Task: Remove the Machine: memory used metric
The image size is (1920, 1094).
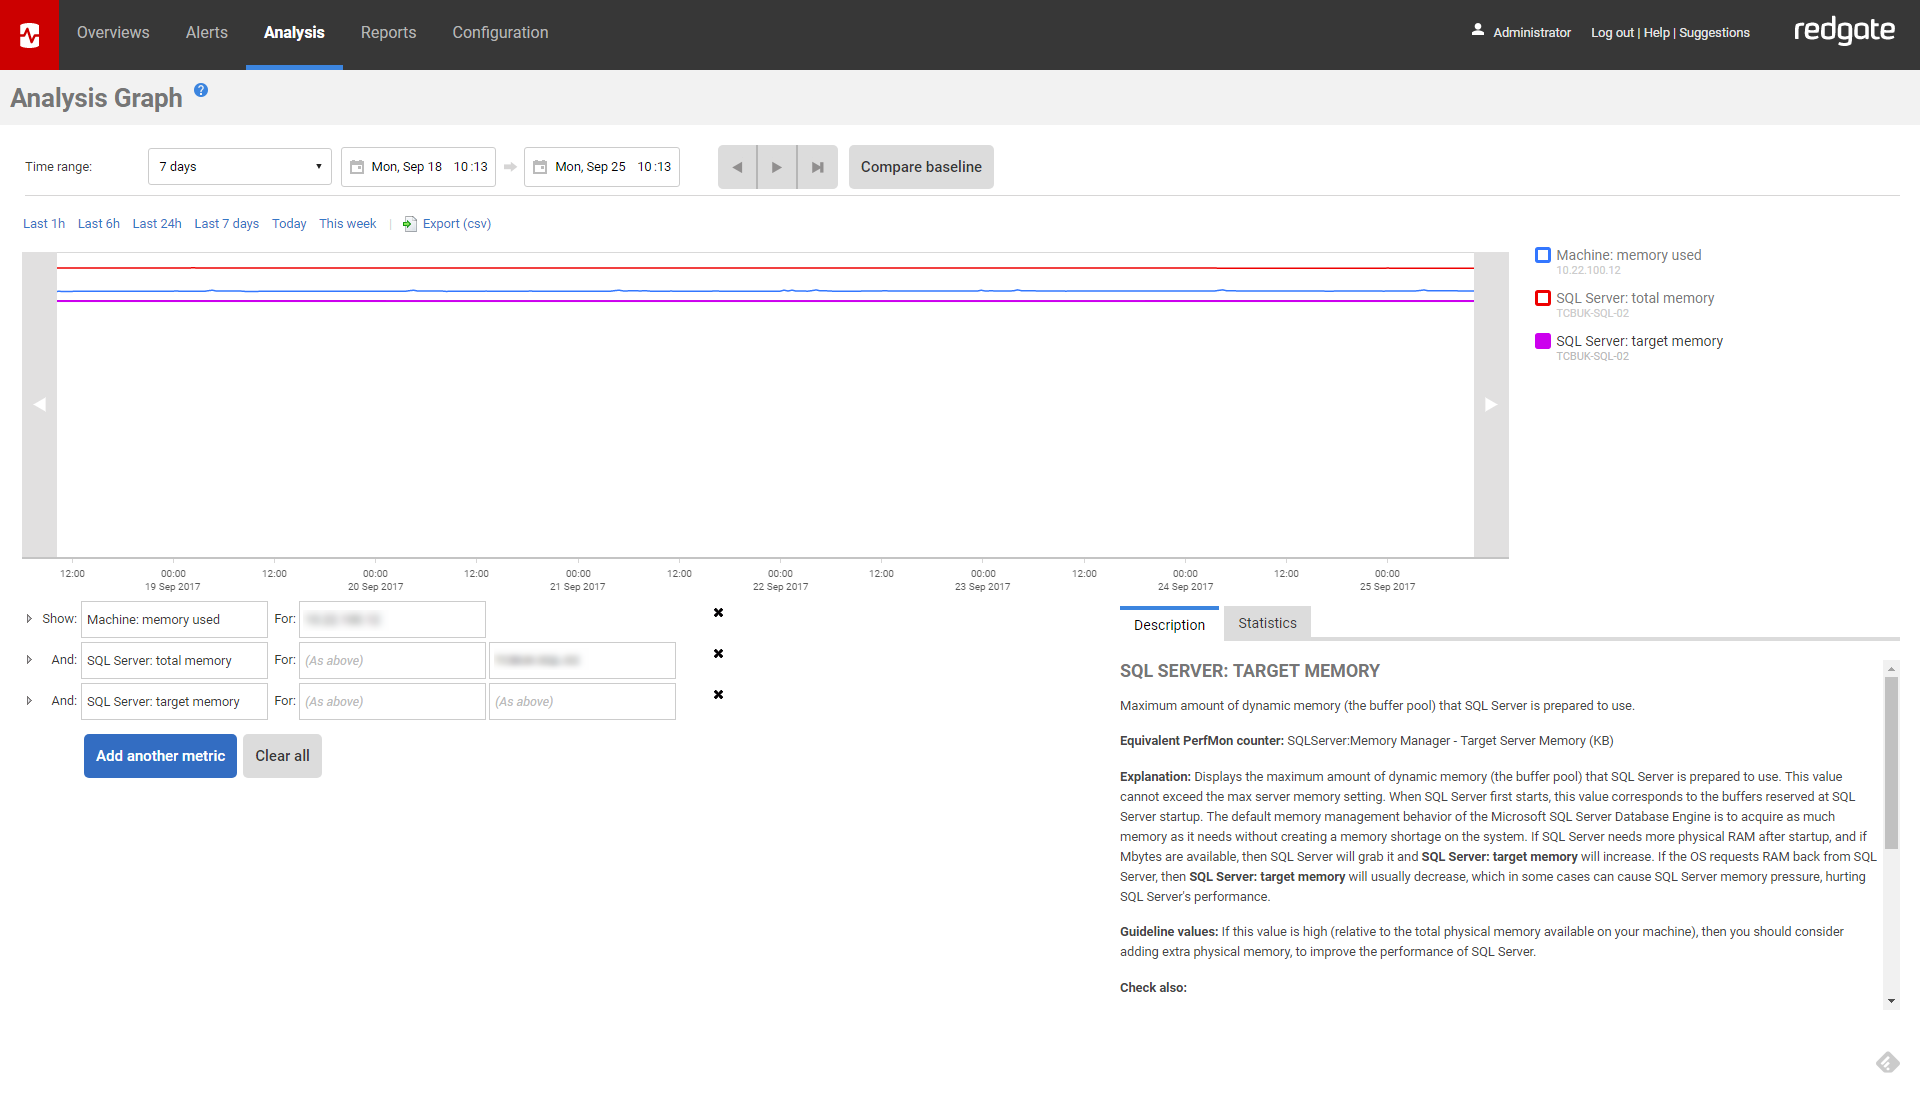Action: (x=718, y=613)
